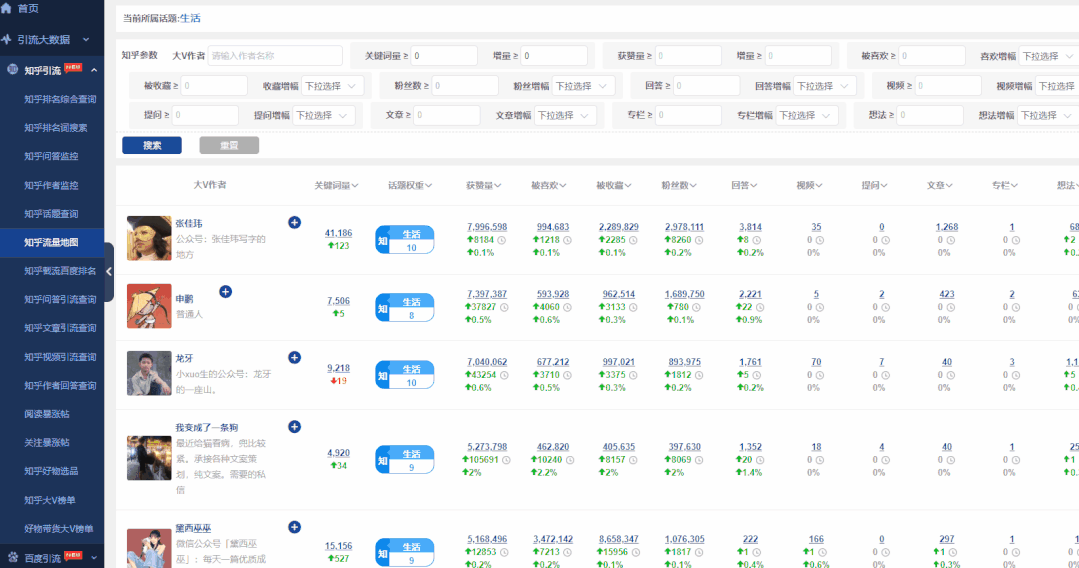1079x568 pixels.
Task: Open the 喜欢增幅 dropdown
Action: click(1048, 56)
